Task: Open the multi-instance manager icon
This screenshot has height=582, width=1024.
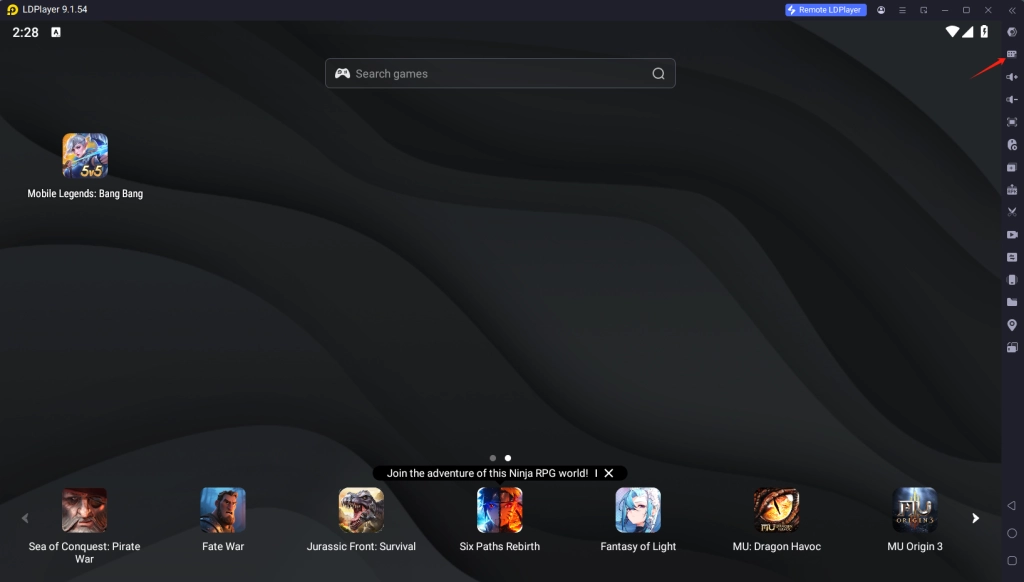Action: pos(1012,167)
